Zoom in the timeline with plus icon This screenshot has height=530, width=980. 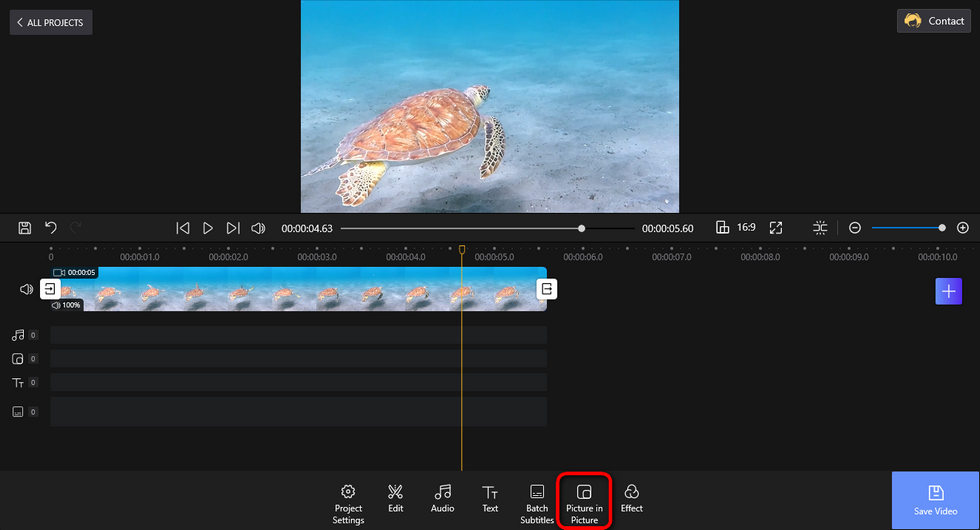click(962, 228)
